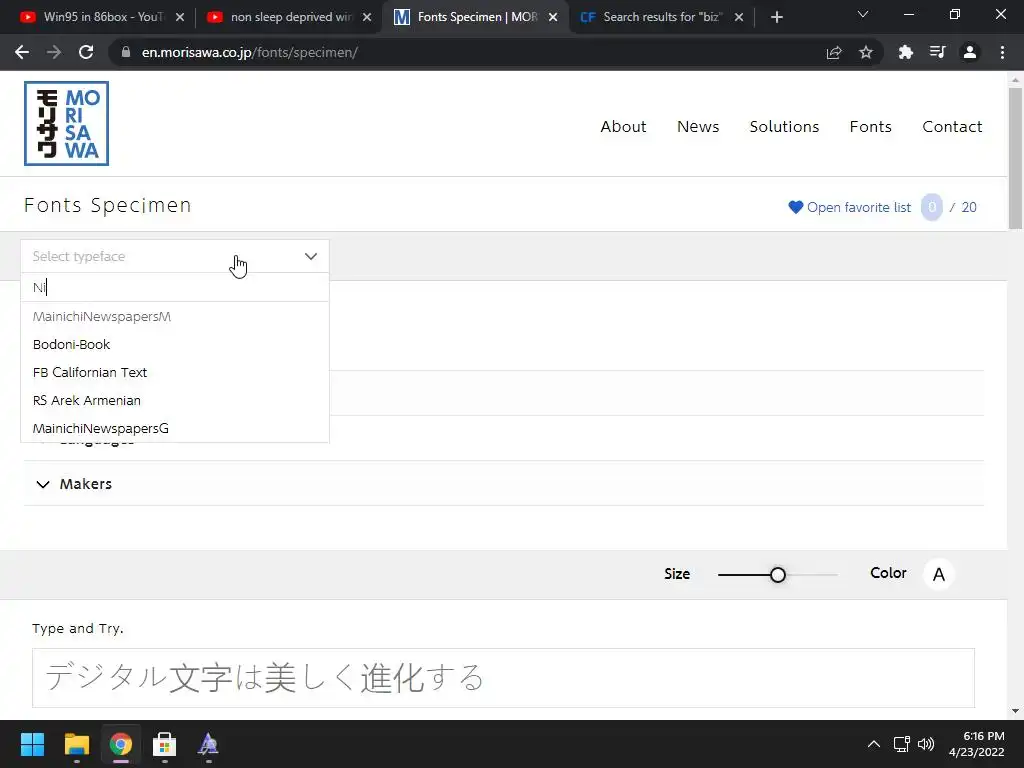Open the clock and date panel

click(x=976, y=744)
